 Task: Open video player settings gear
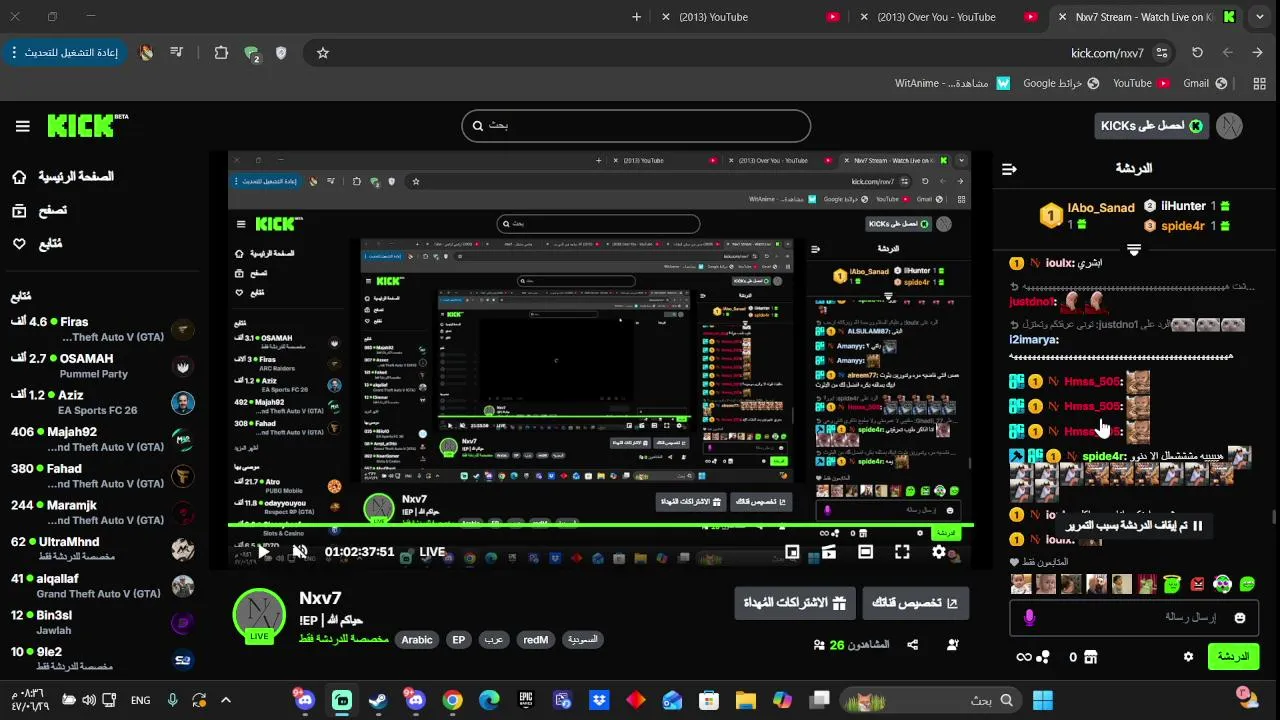[x=939, y=551]
